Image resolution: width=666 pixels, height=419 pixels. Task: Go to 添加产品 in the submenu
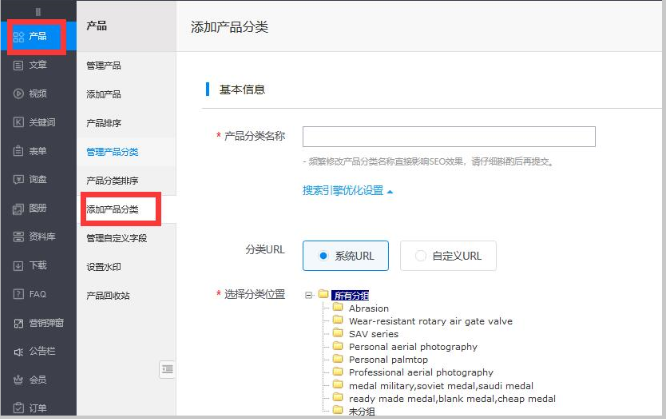click(104, 94)
